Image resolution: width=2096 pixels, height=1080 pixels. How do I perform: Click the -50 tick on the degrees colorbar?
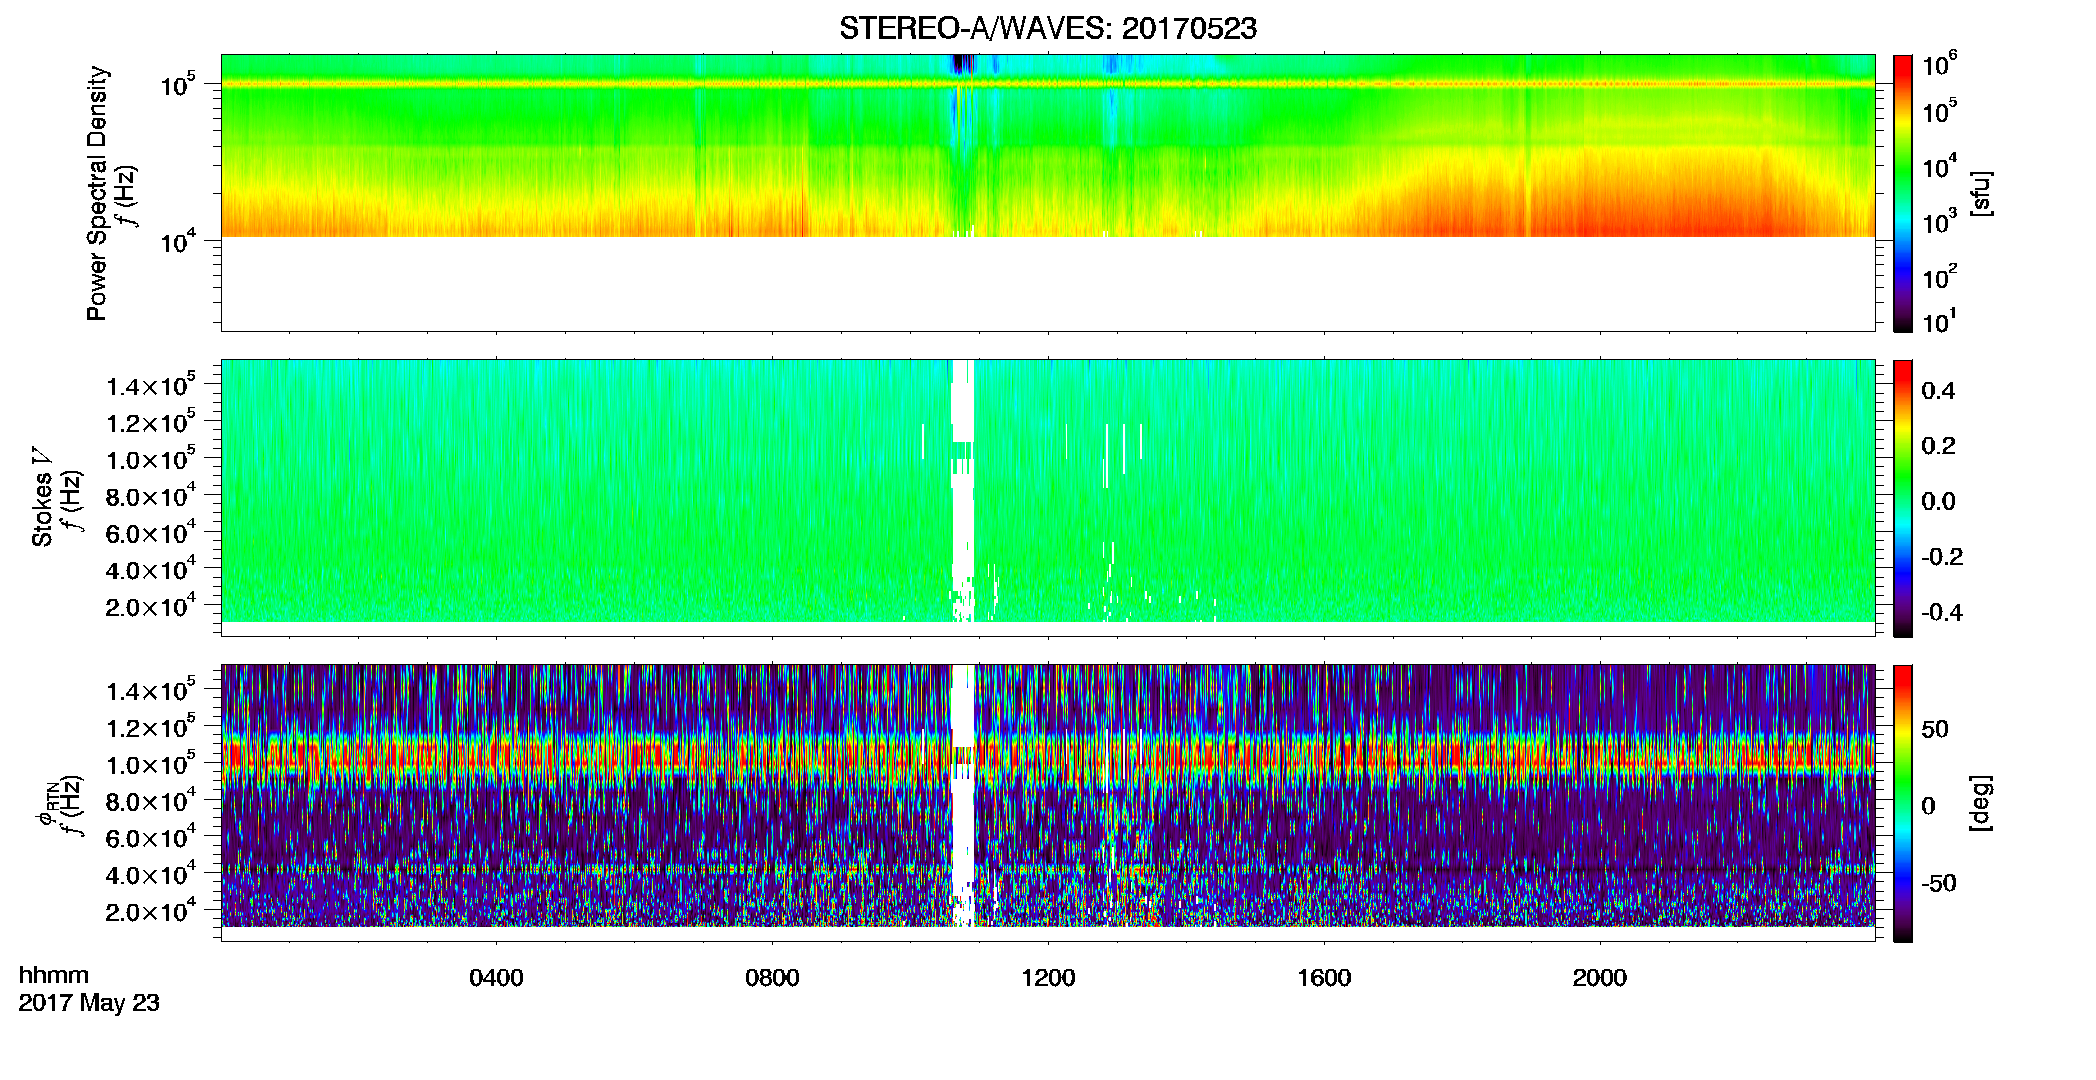point(1938,883)
